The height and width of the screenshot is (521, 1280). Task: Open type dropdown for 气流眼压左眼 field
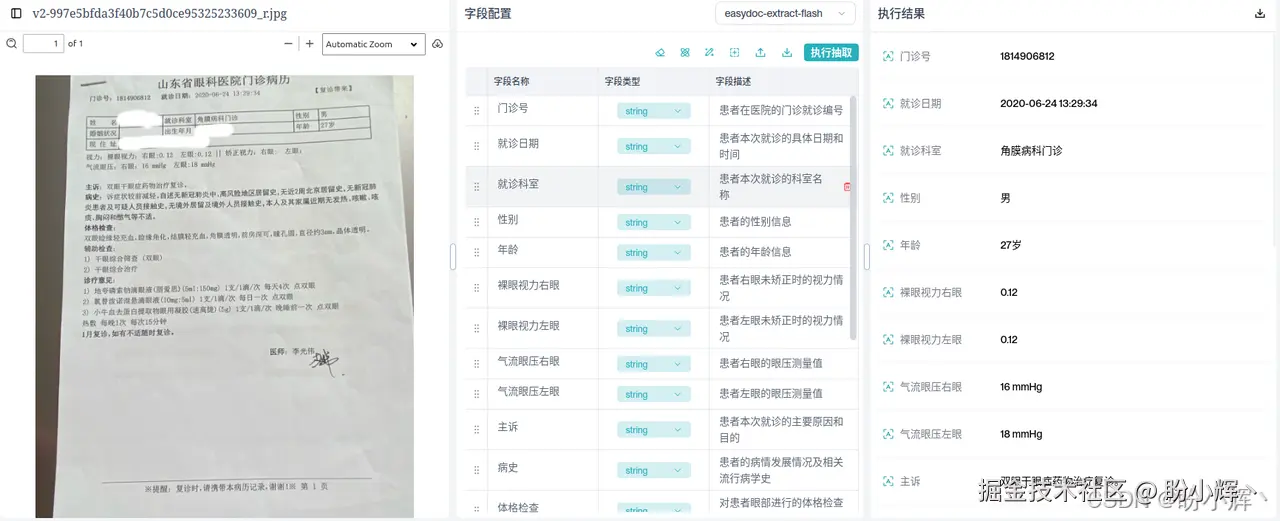pyautogui.click(x=654, y=394)
